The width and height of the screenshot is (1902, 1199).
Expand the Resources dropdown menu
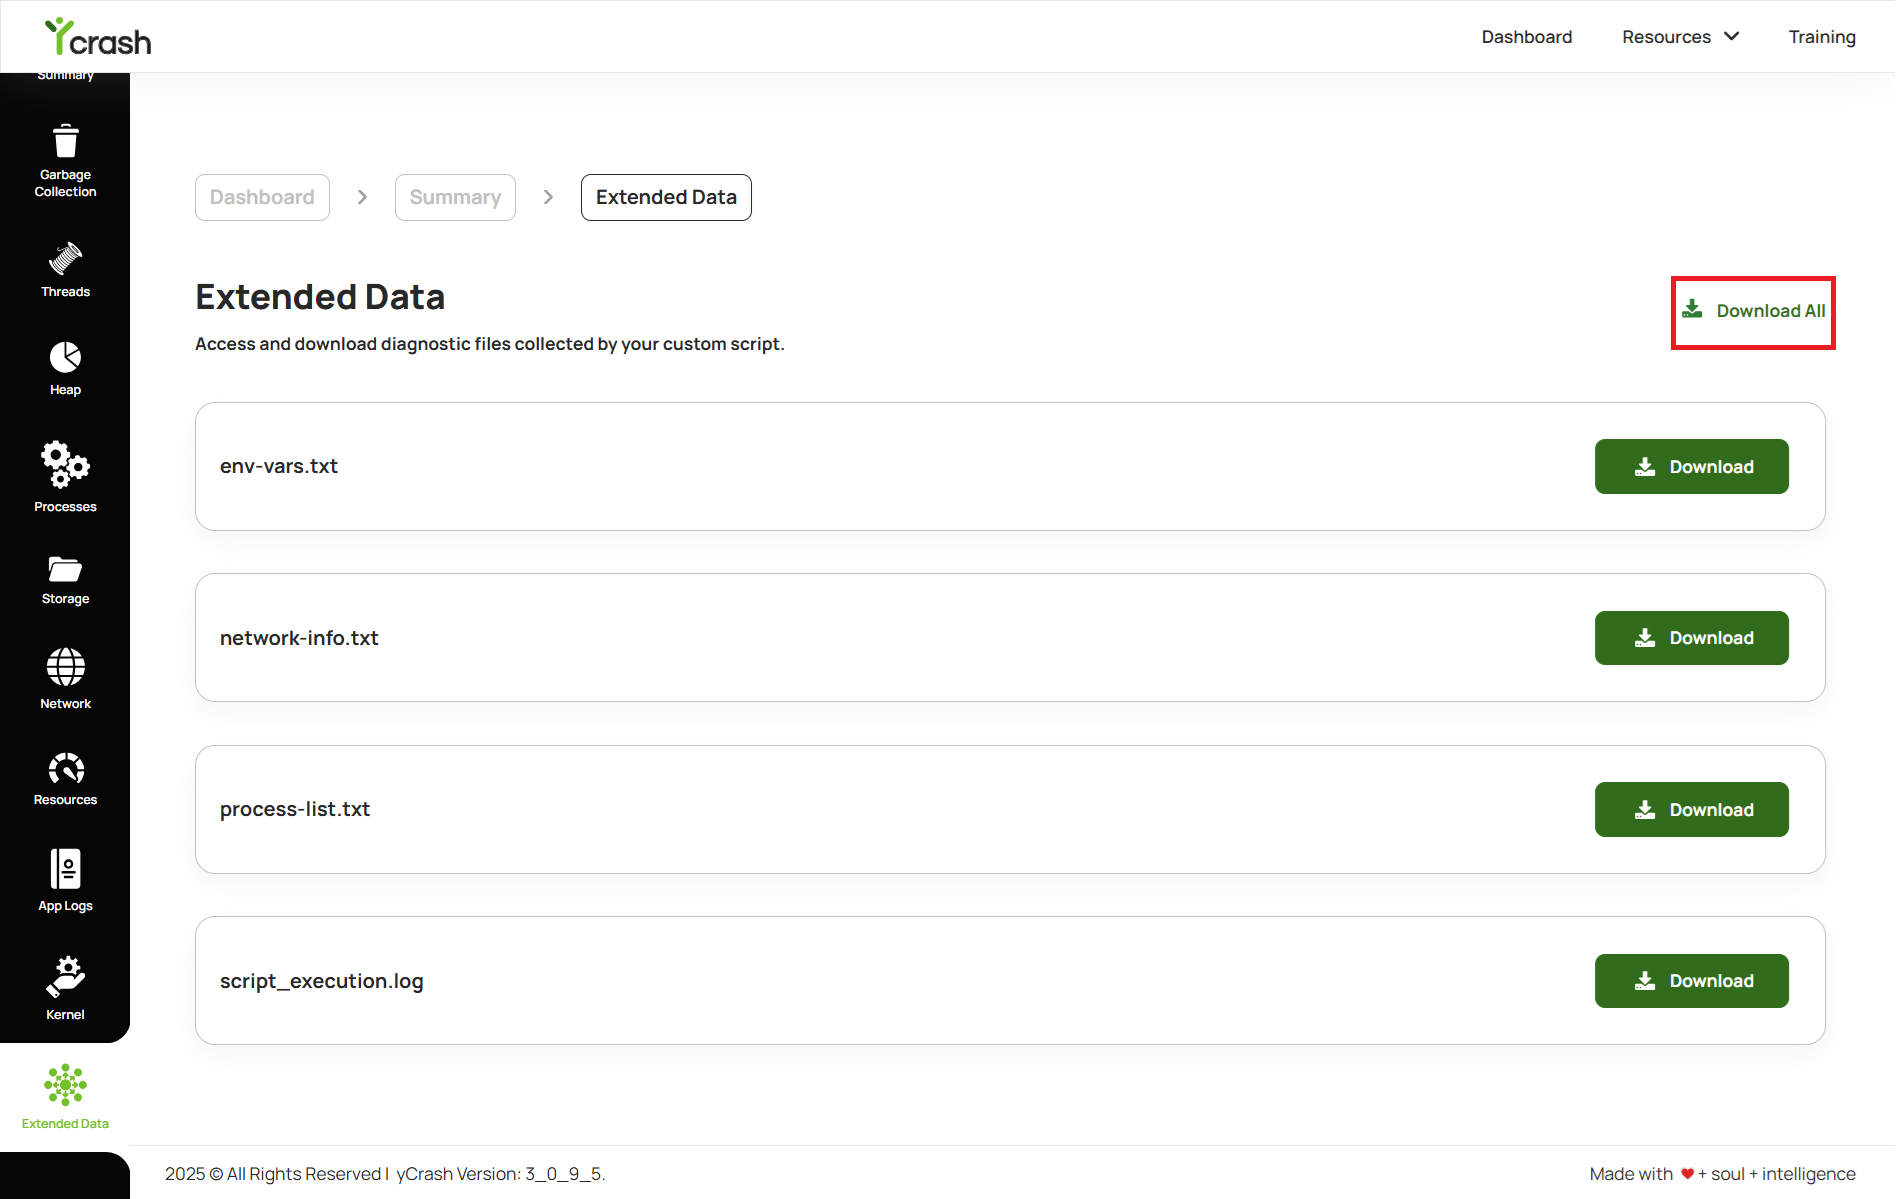pyautogui.click(x=1680, y=37)
